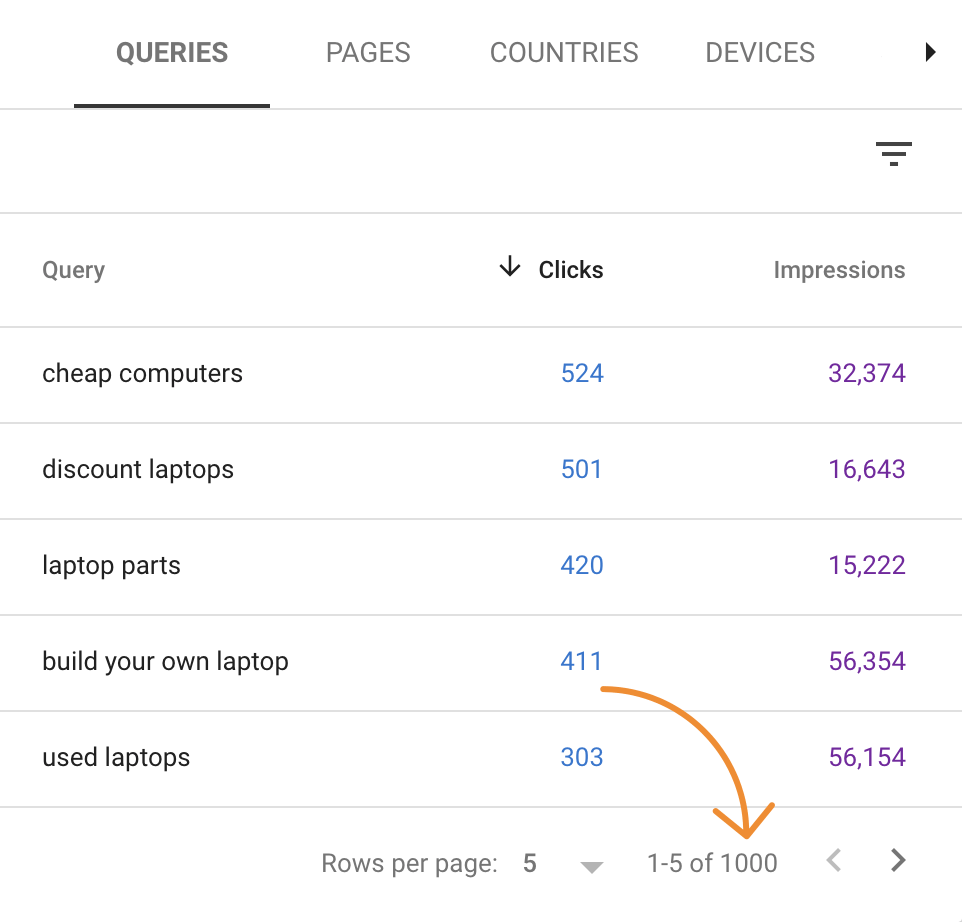Switch to the Queries tab
Image resolution: width=962 pixels, height=922 pixels.
click(x=172, y=53)
